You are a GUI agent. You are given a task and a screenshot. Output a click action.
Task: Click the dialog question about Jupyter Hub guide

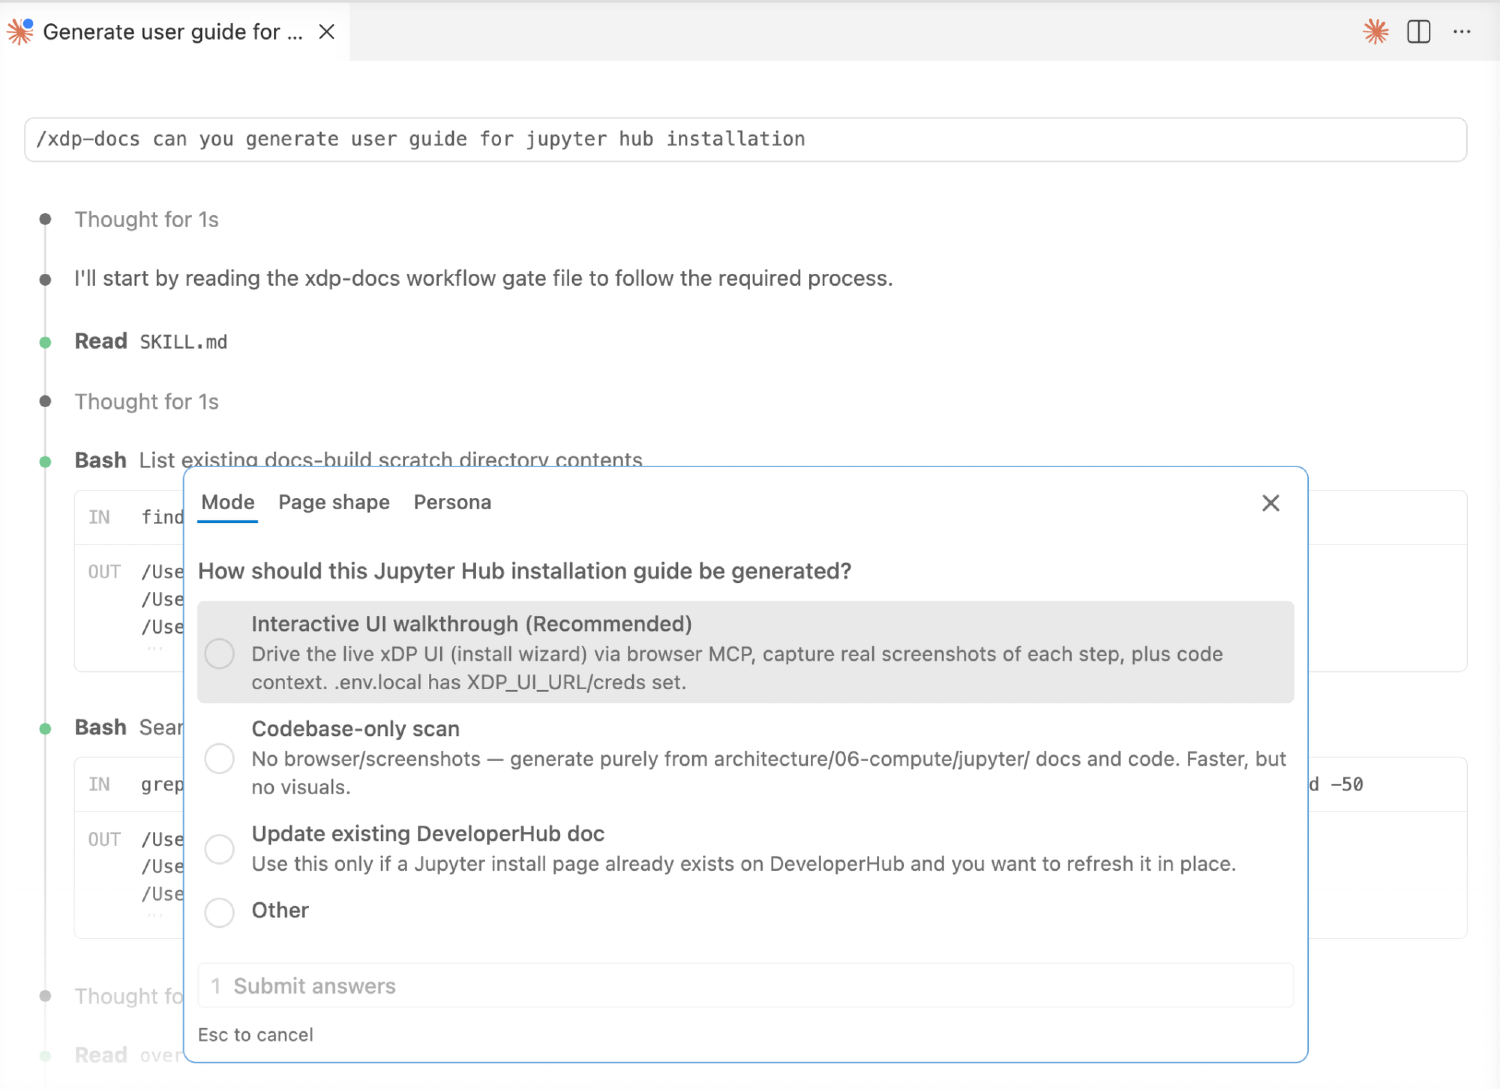click(525, 572)
